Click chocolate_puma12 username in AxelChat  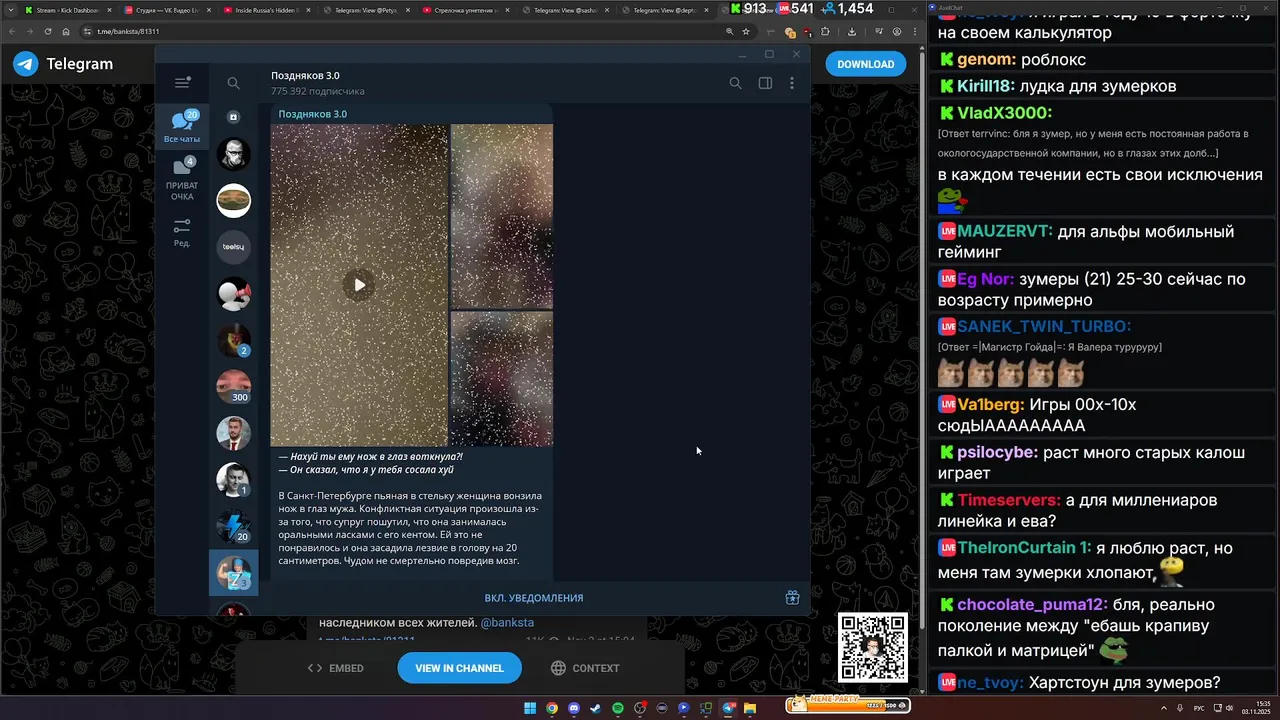click(1032, 605)
